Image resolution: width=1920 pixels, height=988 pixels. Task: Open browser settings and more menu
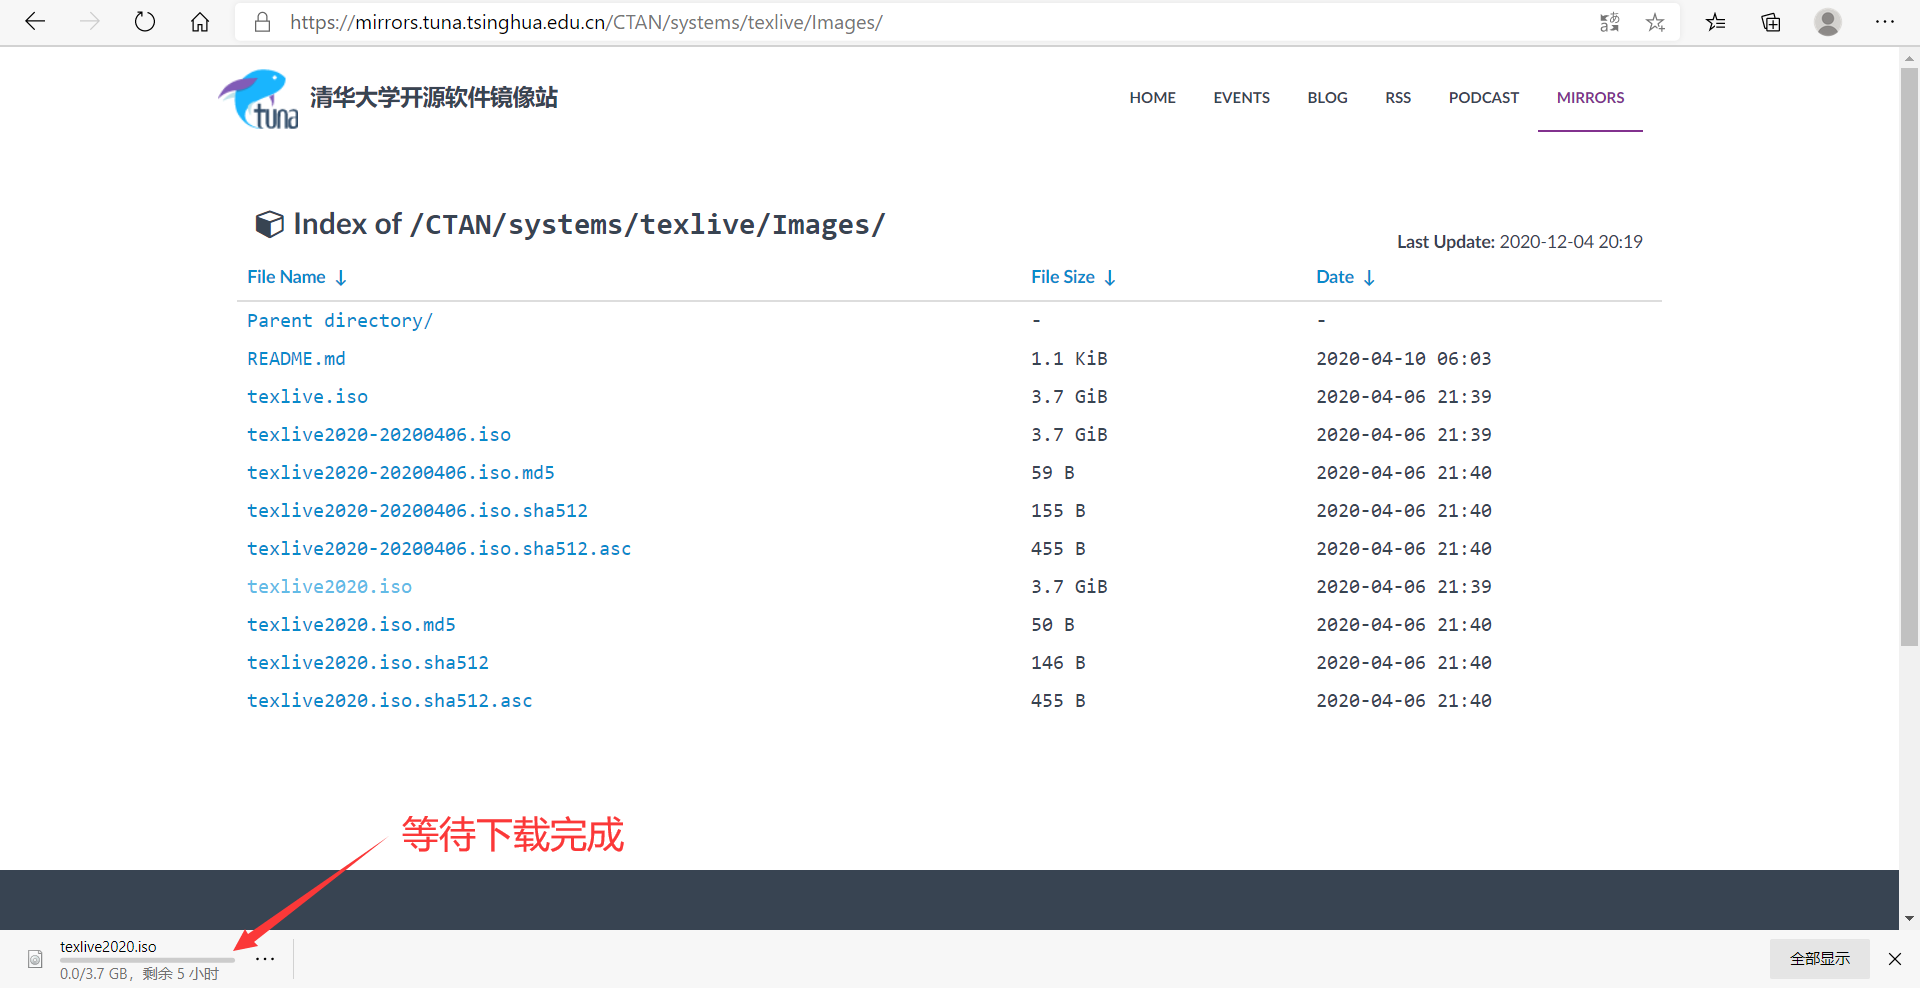1885,22
